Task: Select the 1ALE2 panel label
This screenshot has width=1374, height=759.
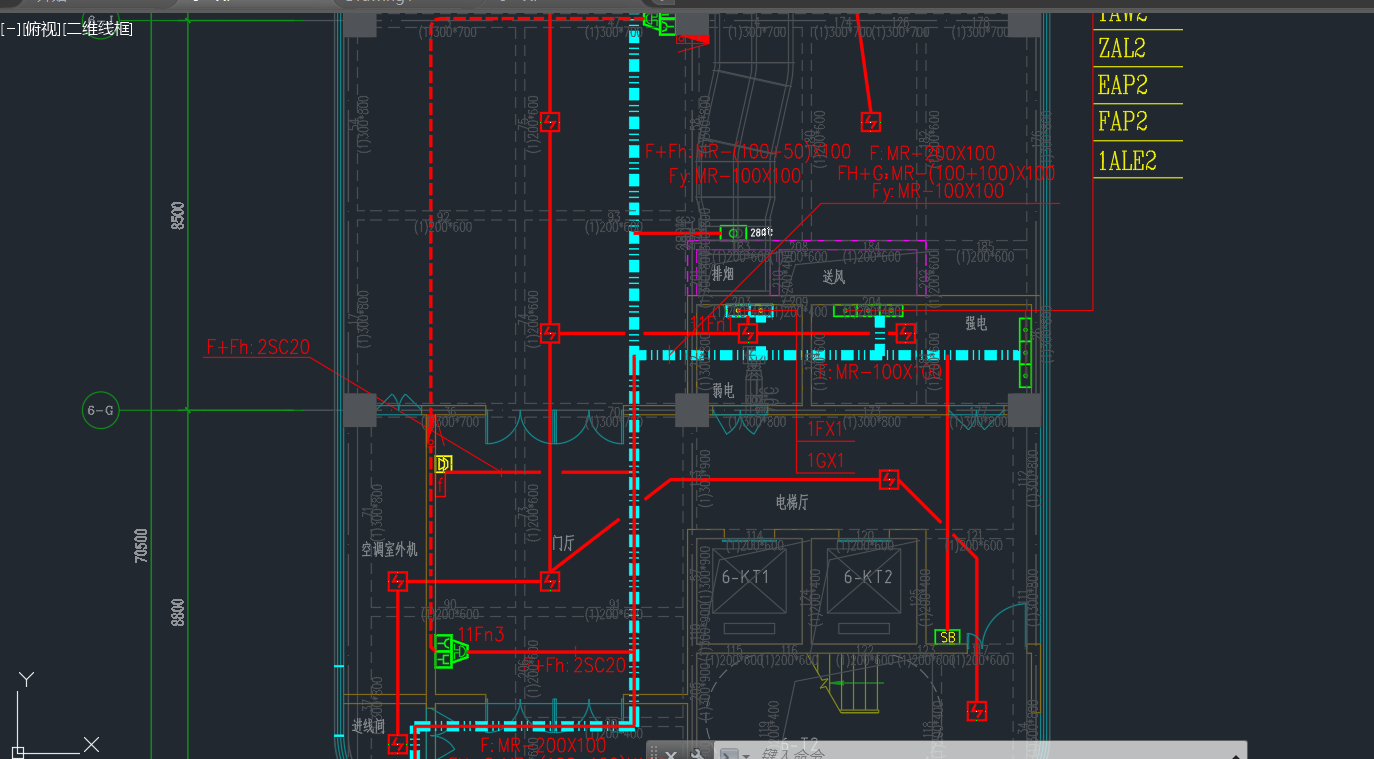Action: 1127,161
